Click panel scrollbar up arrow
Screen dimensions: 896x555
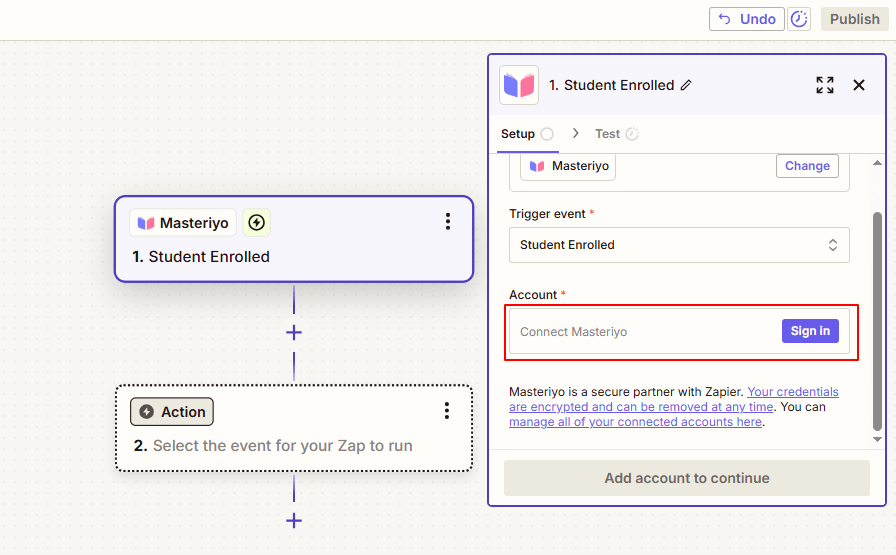pyautogui.click(x=877, y=163)
